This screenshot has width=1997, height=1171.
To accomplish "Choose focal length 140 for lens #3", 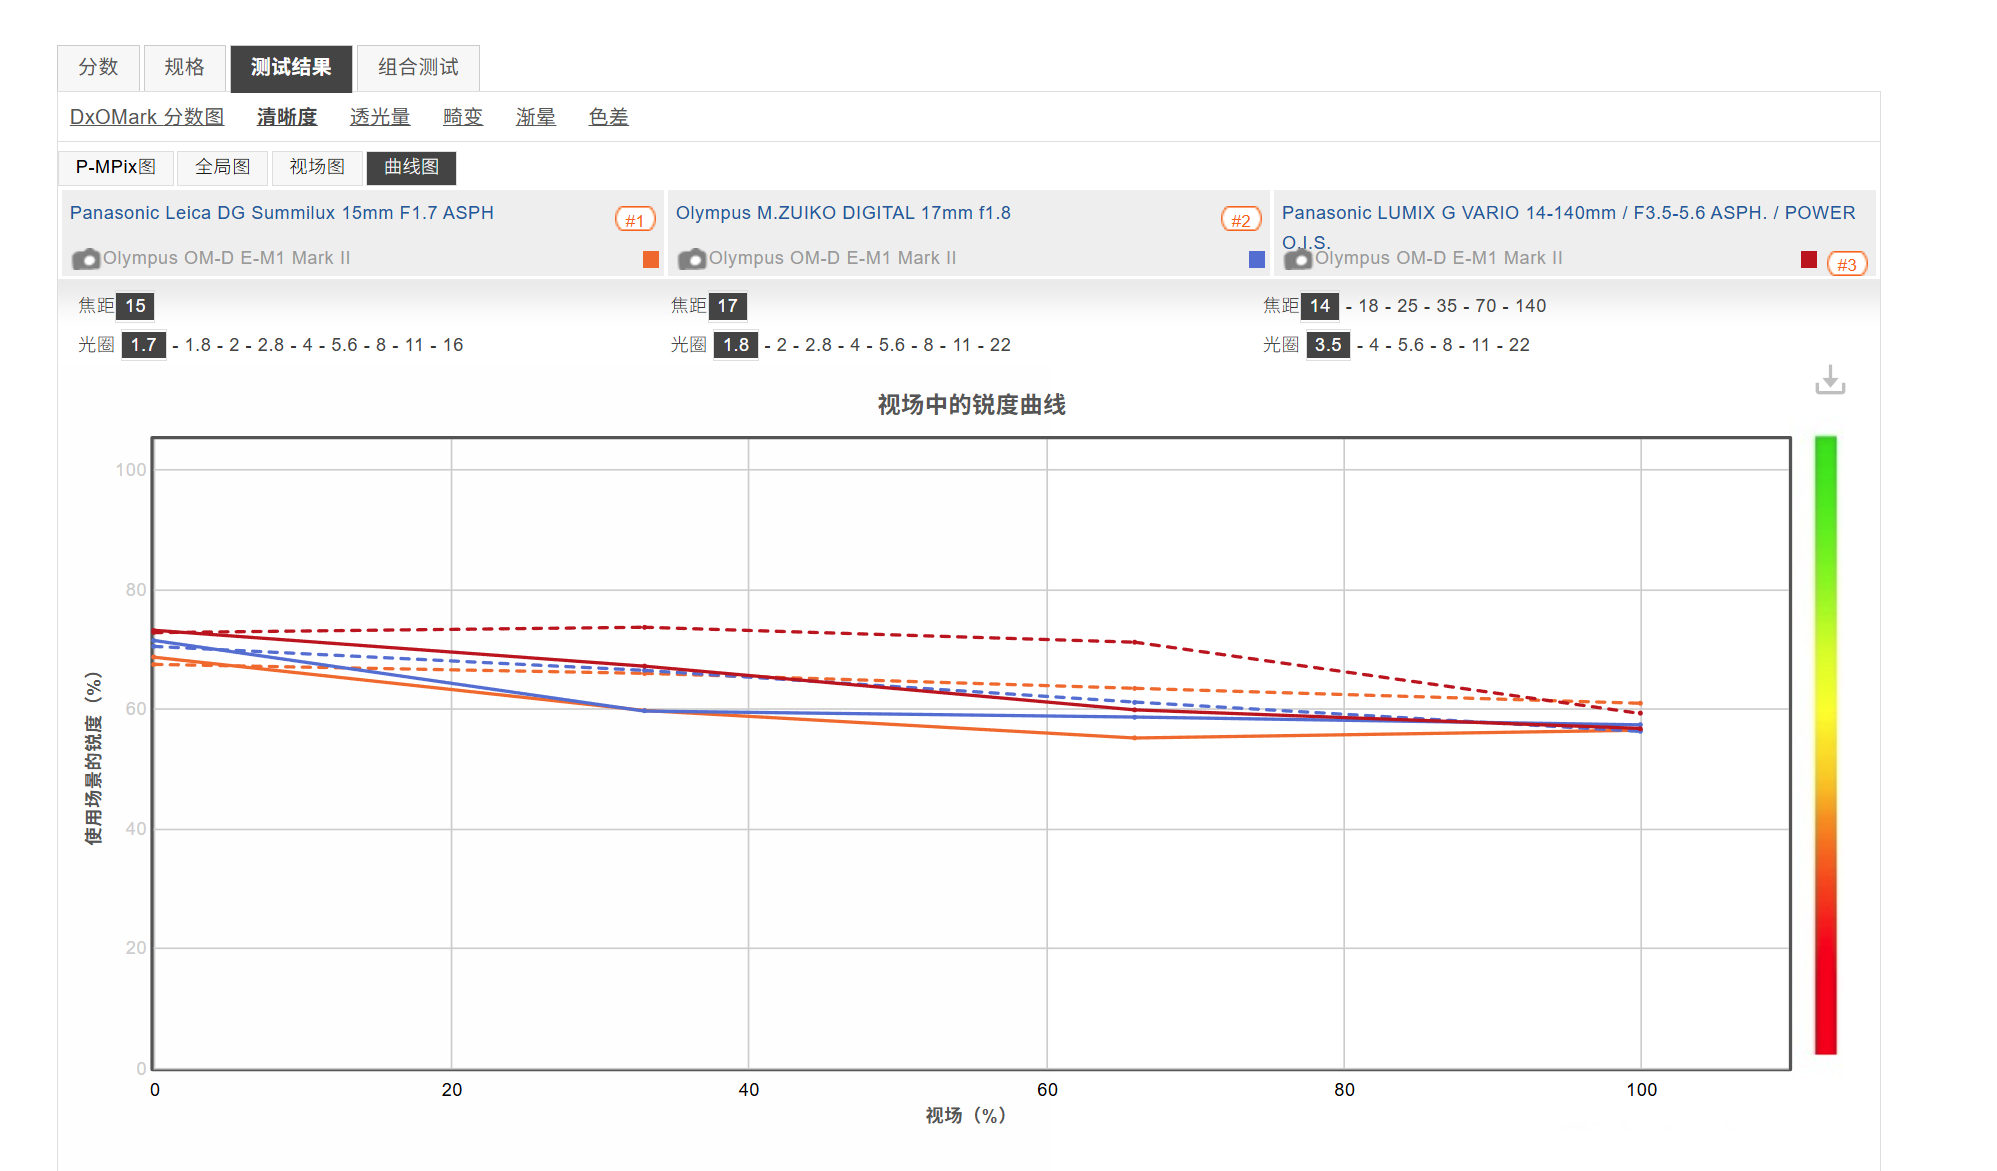I will (x=1531, y=306).
